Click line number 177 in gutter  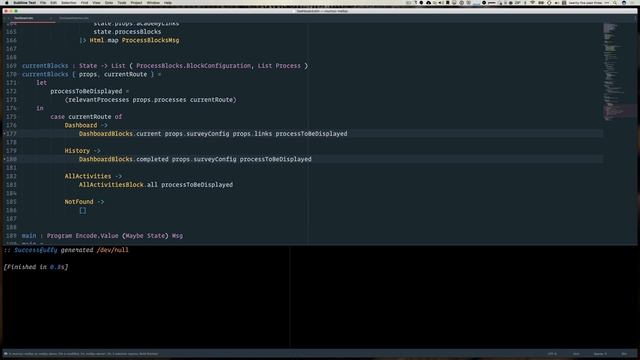11,133
